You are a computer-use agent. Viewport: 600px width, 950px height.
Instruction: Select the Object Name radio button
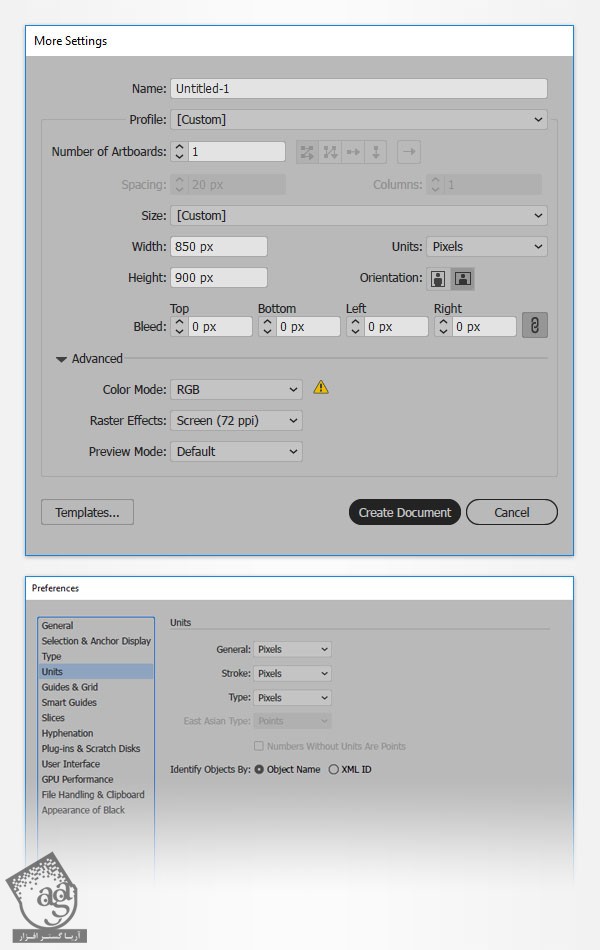click(259, 770)
